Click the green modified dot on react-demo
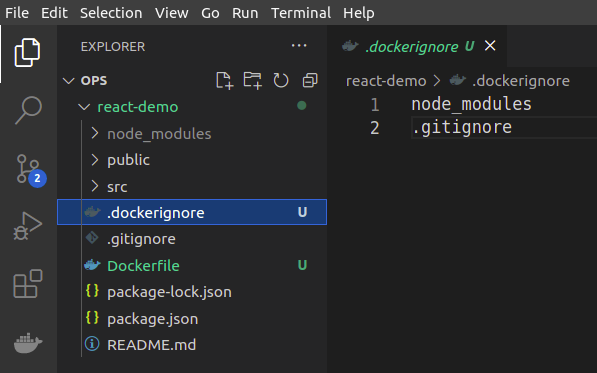The width and height of the screenshot is (597, 373). 302,105
